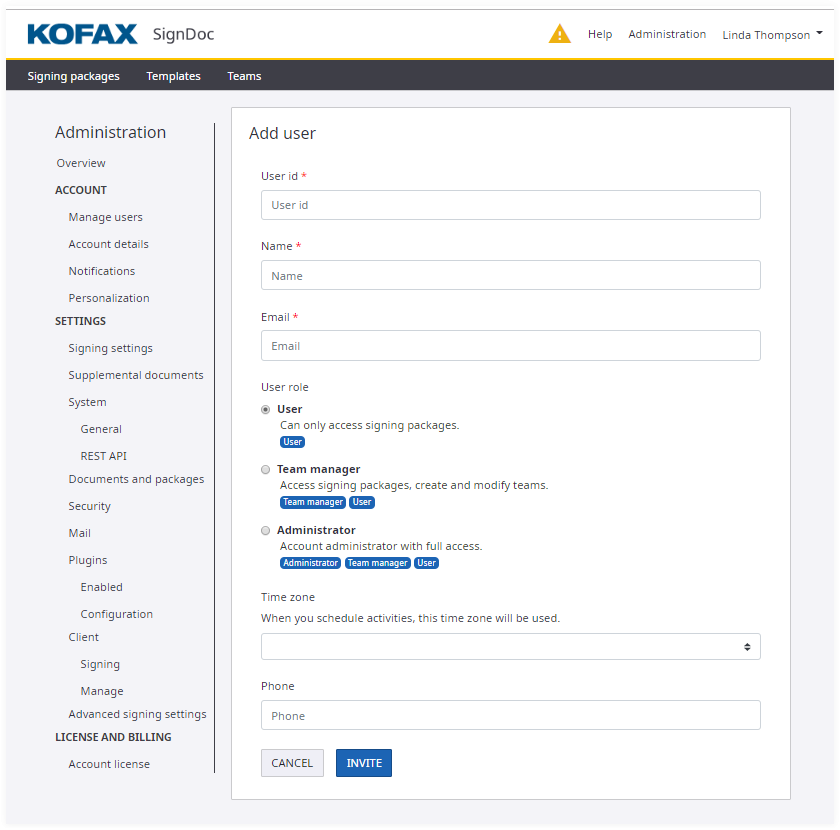Click the Cancel button
Screen dimensions: 840x830
click(292, 763)
